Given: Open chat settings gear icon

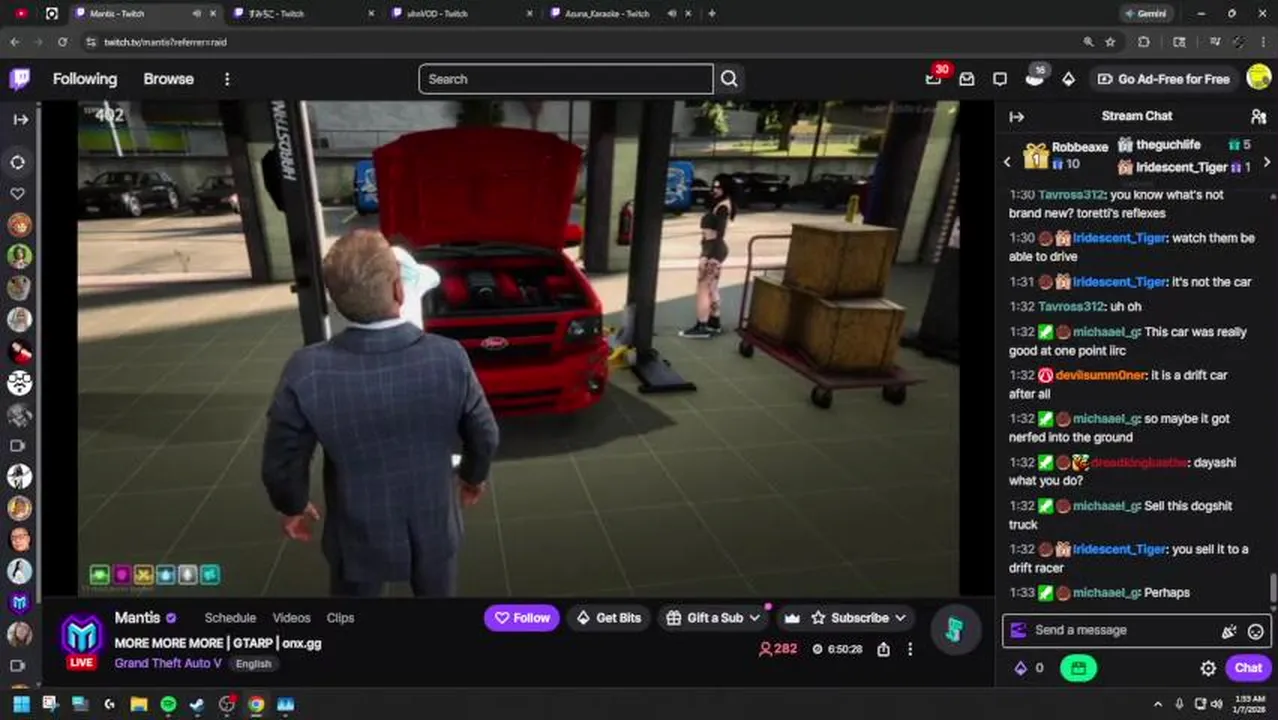Looking at the screenshot, I should point(1208,668).
